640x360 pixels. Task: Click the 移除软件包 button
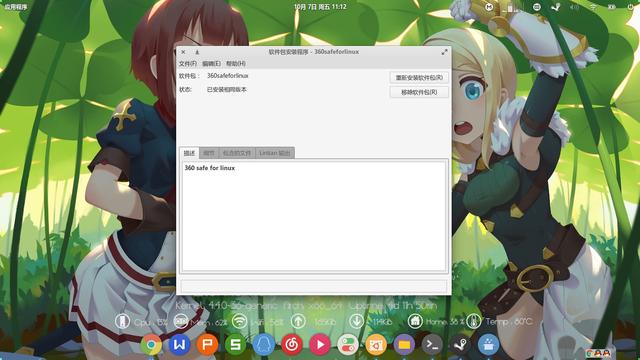[x=419, y=92]
